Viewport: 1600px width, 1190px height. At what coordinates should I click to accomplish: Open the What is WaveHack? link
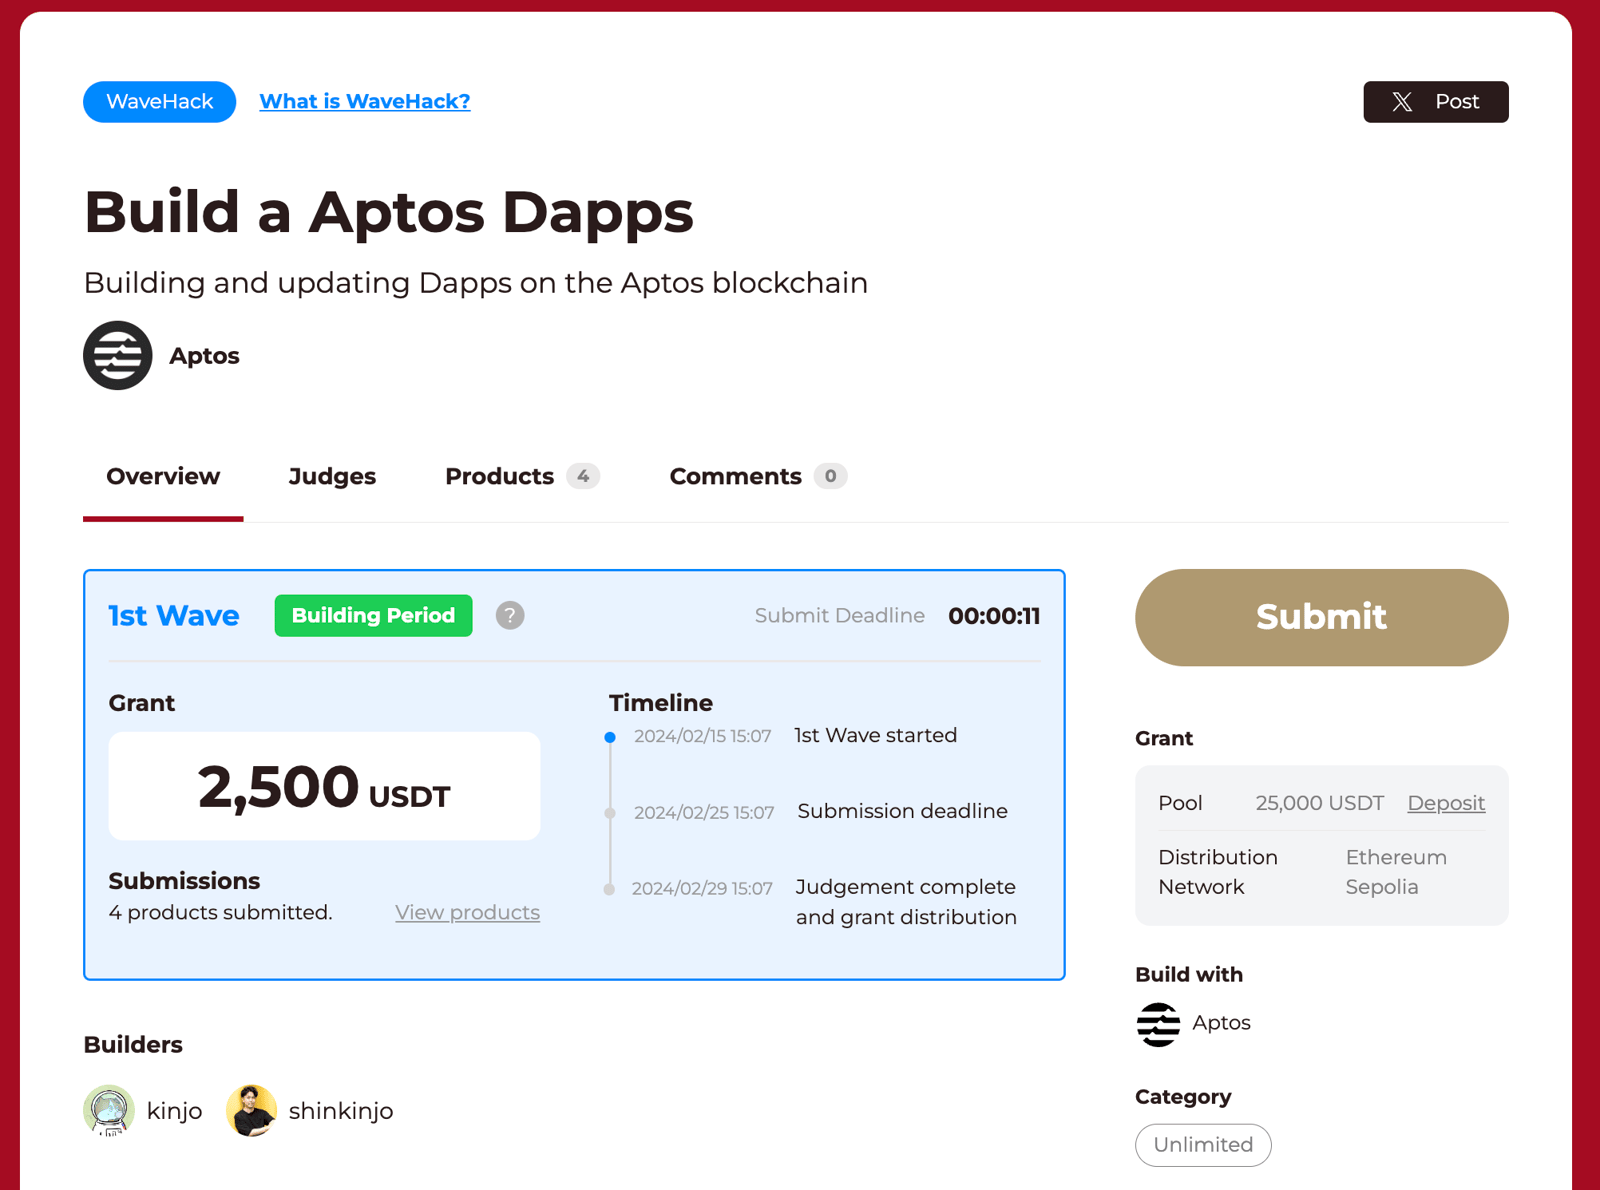tap(364, 101)
